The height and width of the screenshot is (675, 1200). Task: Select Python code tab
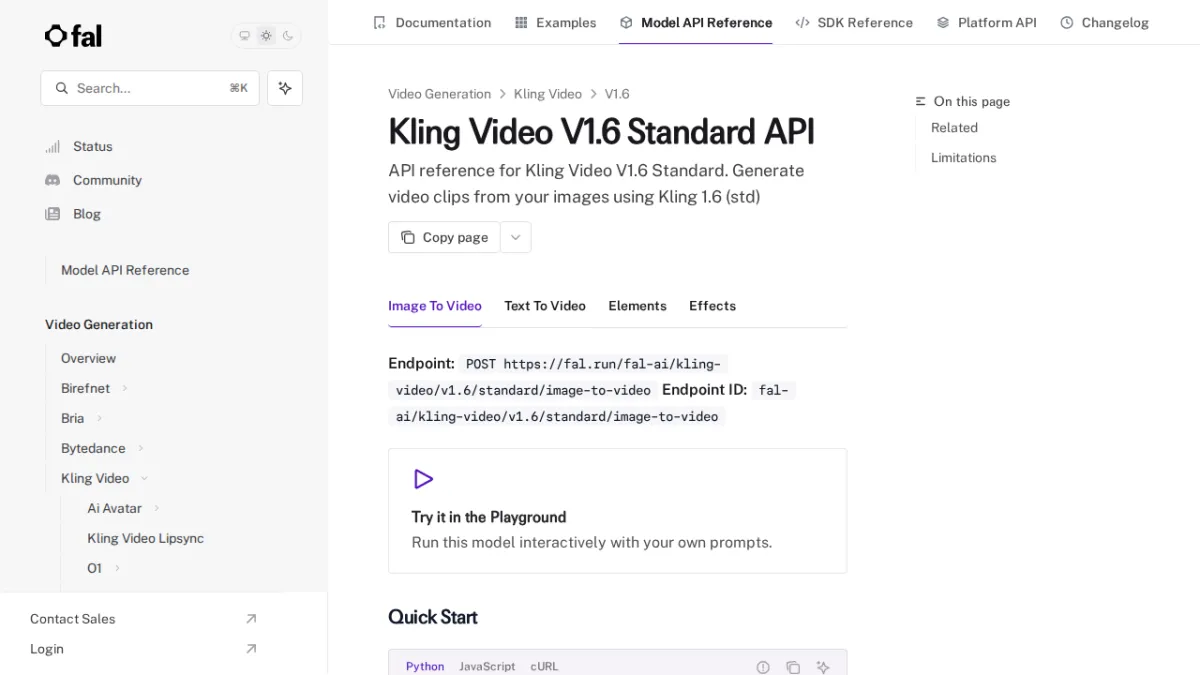point(425,666)
